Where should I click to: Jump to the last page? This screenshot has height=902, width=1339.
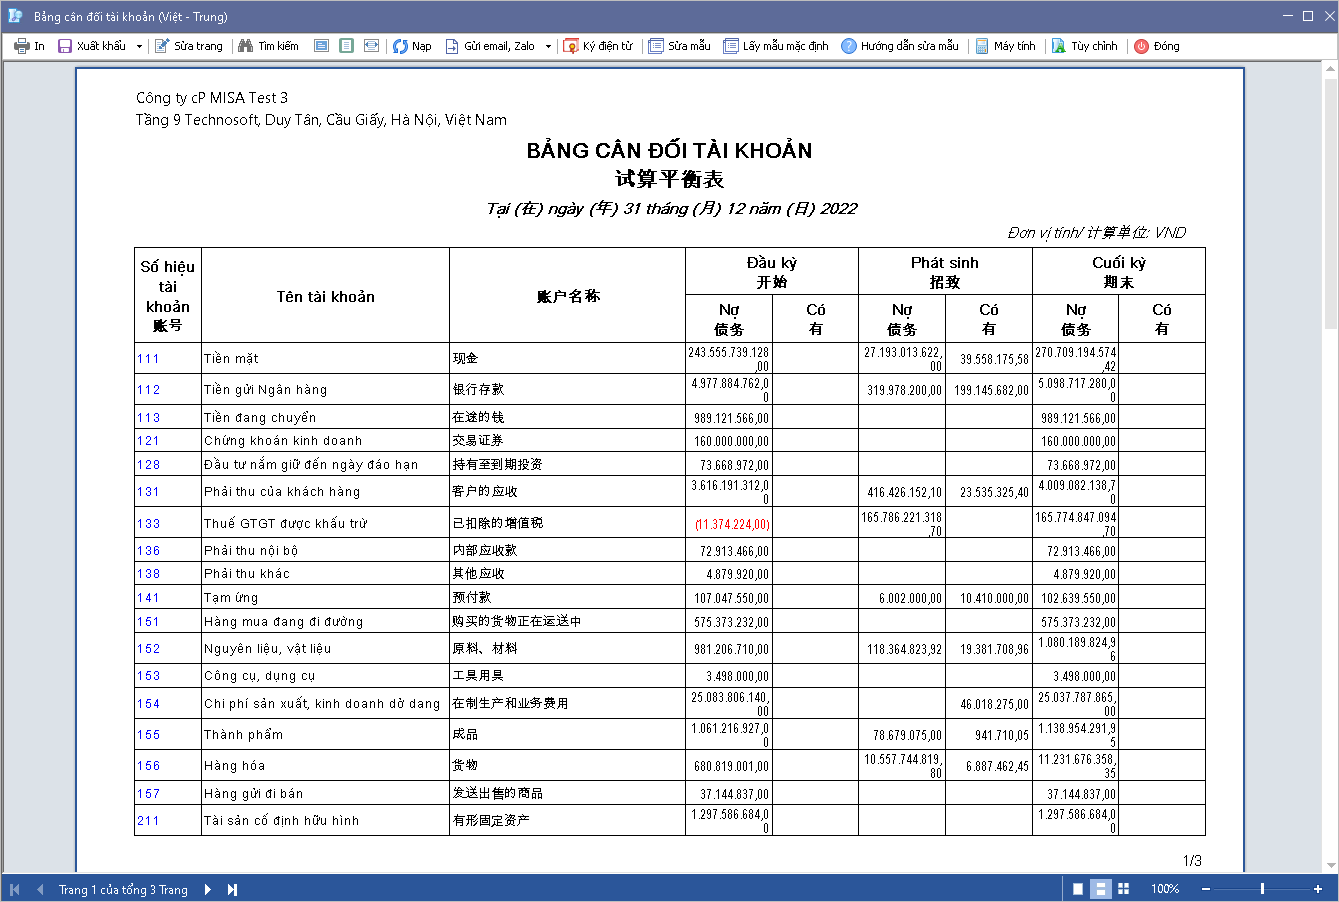232,889
